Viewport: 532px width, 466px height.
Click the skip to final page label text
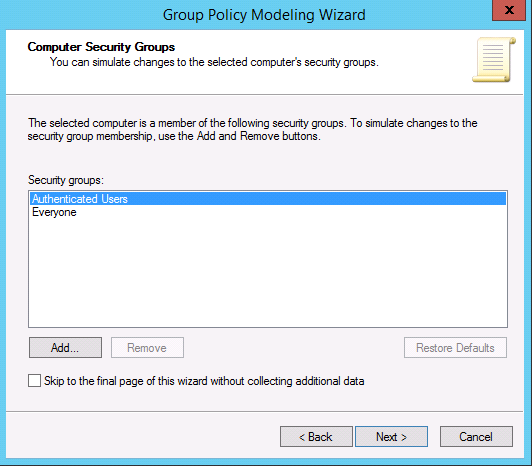(204, 381)
